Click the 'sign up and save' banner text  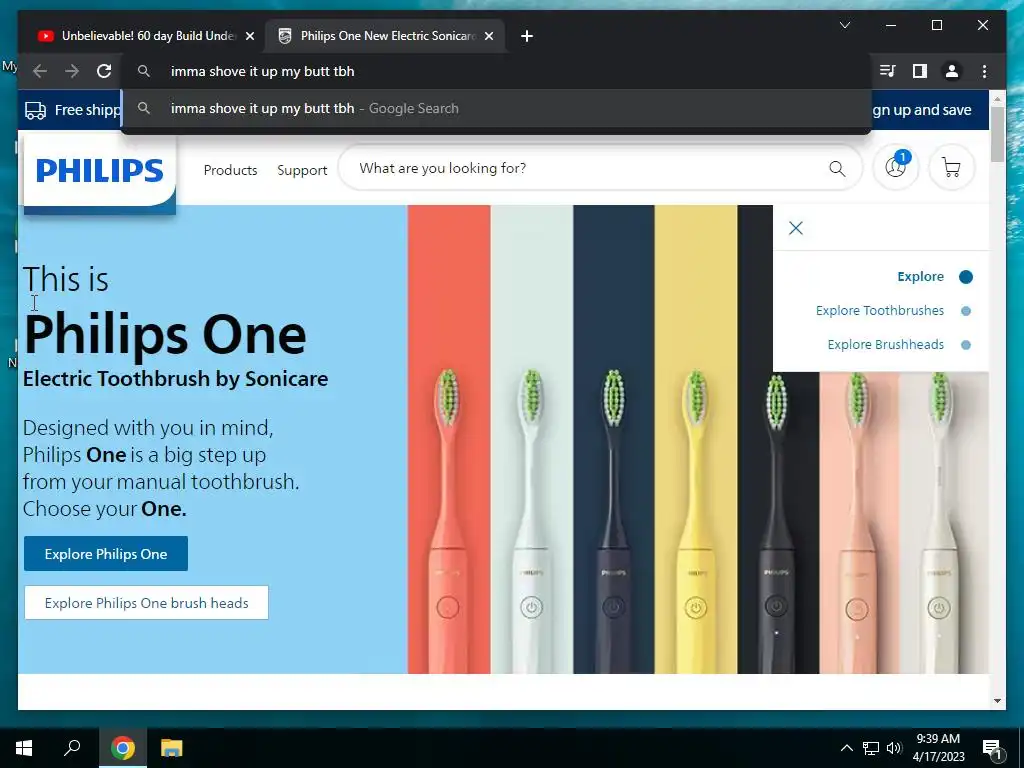(921, 110)
